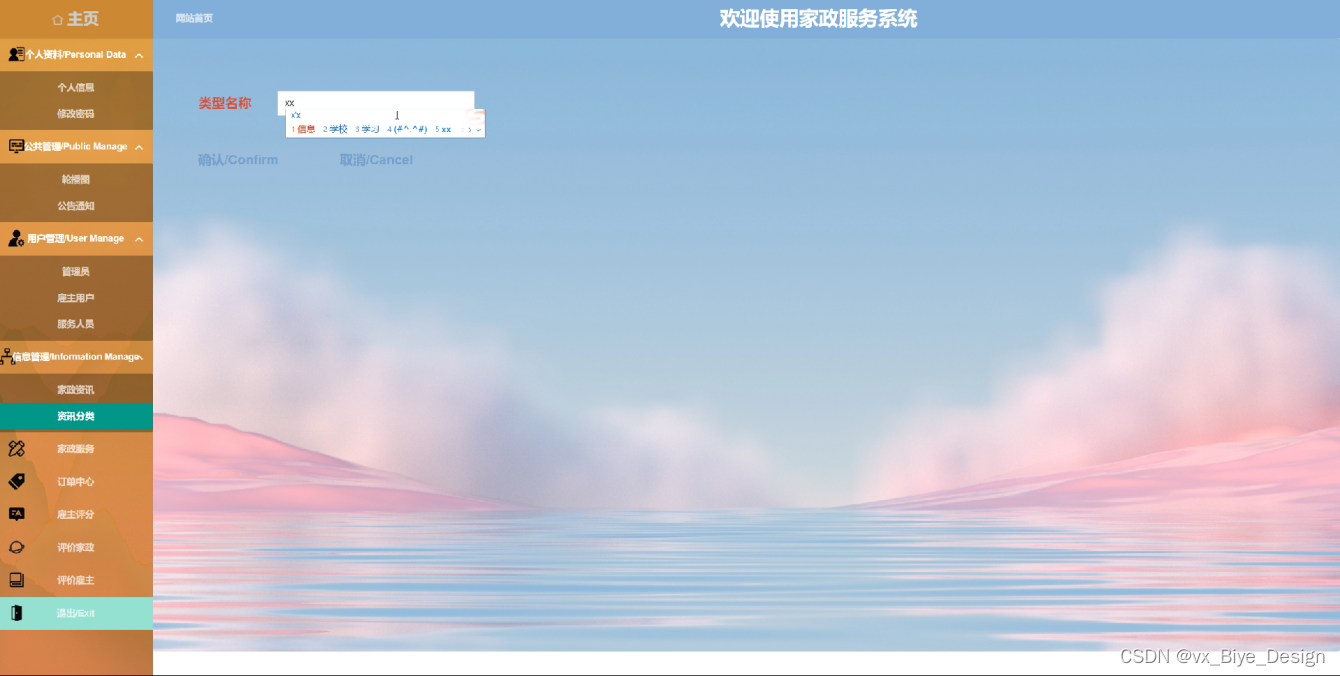Click the 雇主评分 chat icon
Viewport: 1340px width, 676px height.
16,514
